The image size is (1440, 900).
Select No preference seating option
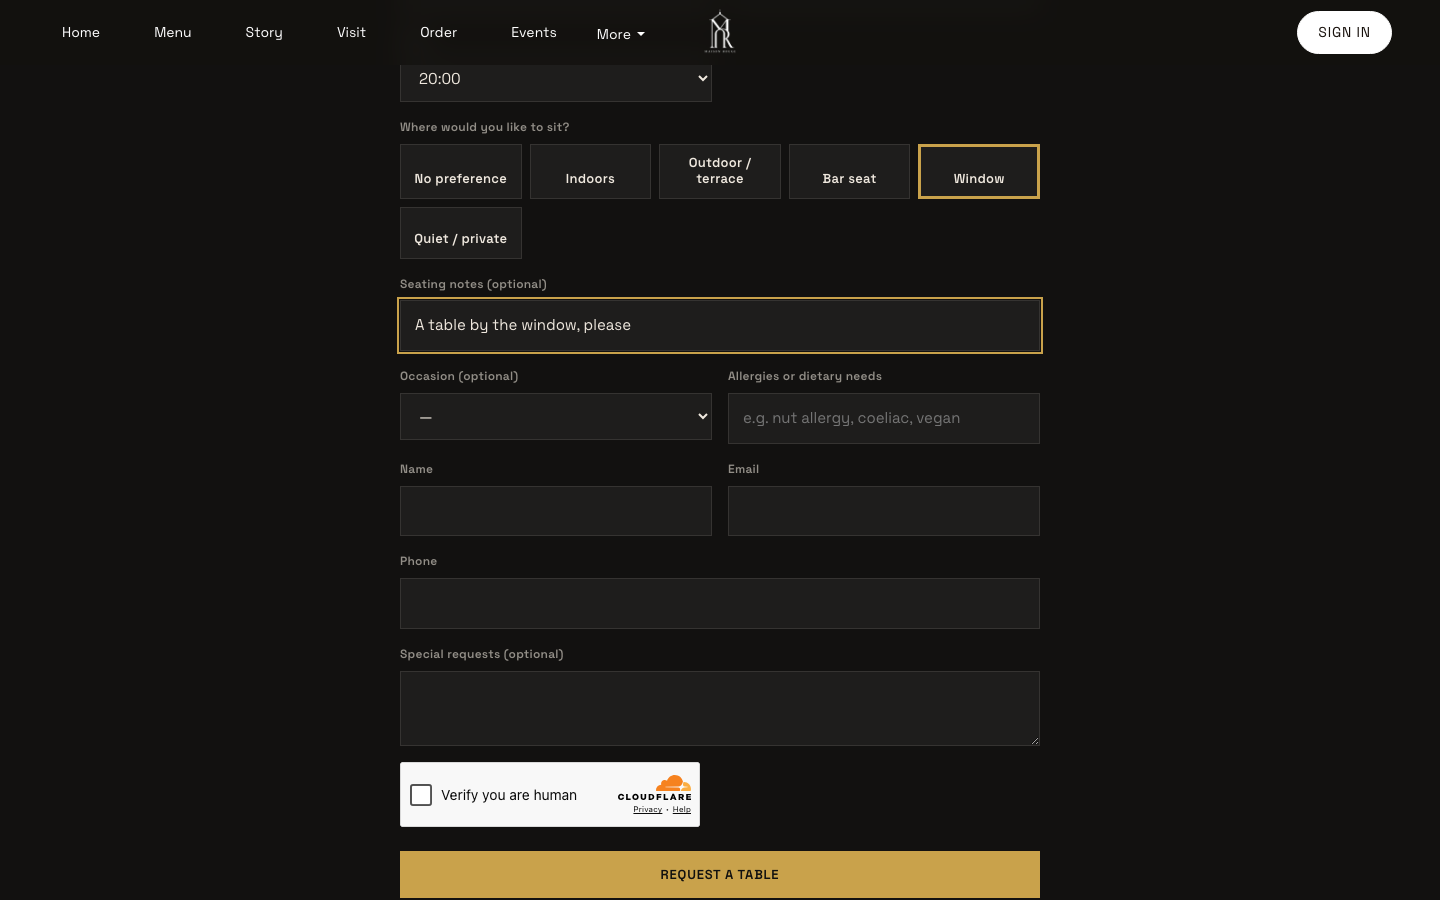click(461, 172)
